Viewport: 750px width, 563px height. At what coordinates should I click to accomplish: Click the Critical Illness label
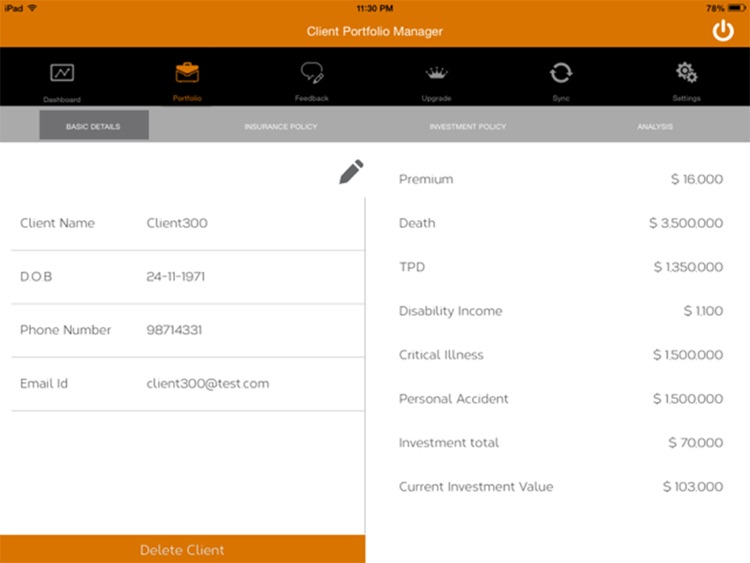441,355
